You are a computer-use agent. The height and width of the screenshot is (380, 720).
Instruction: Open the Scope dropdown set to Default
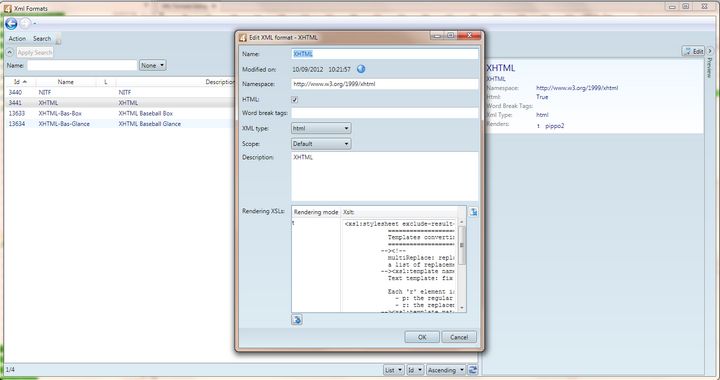point(321,144)
